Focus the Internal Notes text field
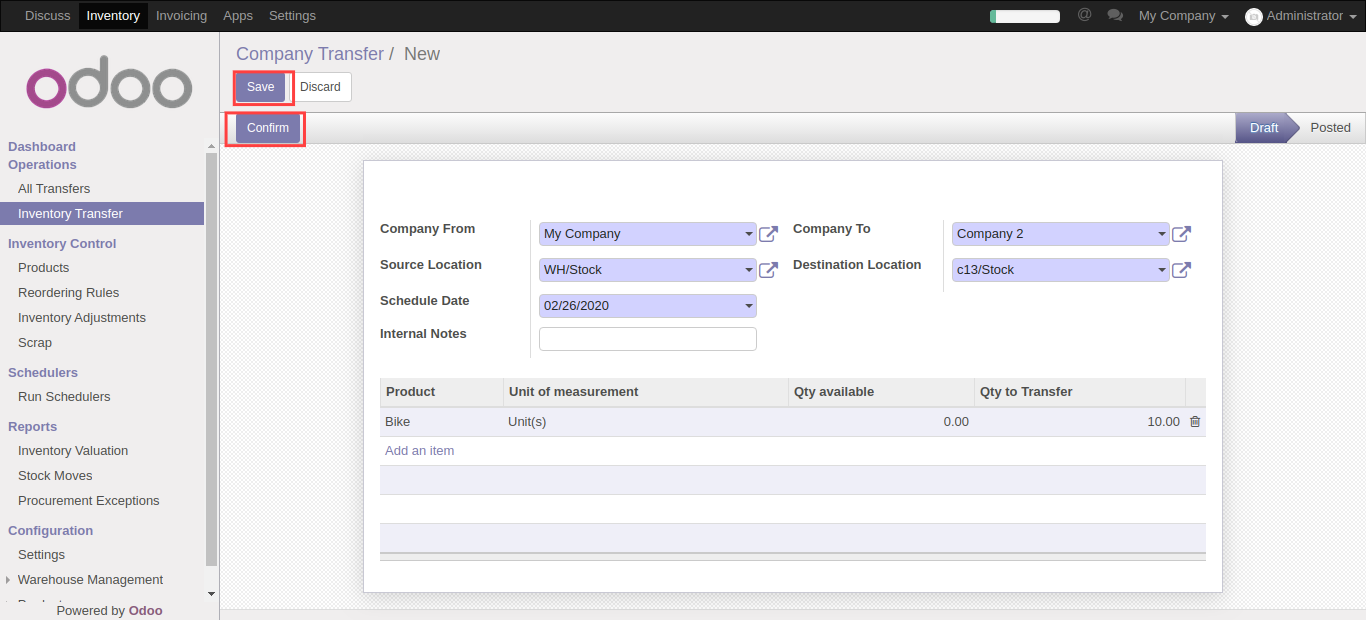Viewport: 1366px width, 620px height. 647,339
